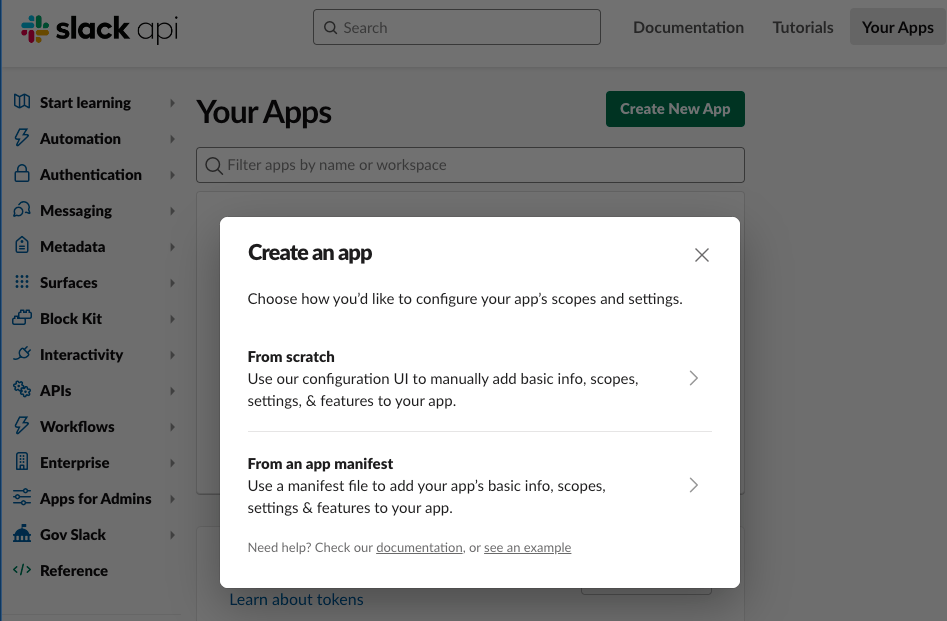
Task: Choose the From an app manifest option
Action: 480,485
